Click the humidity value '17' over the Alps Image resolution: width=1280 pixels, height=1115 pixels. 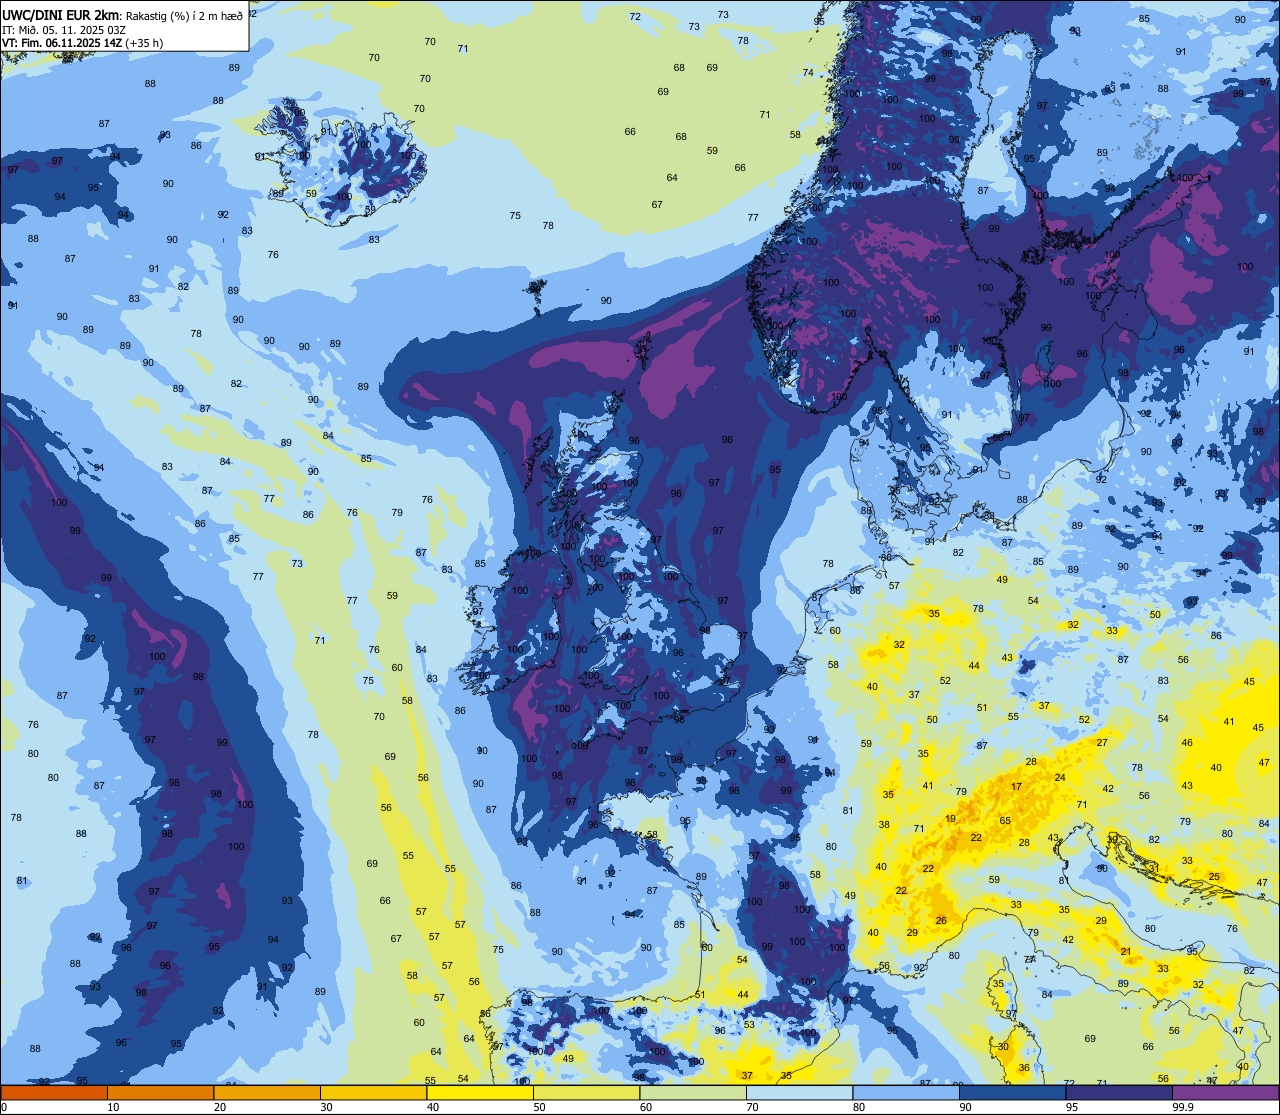[x=1016, y=787]
